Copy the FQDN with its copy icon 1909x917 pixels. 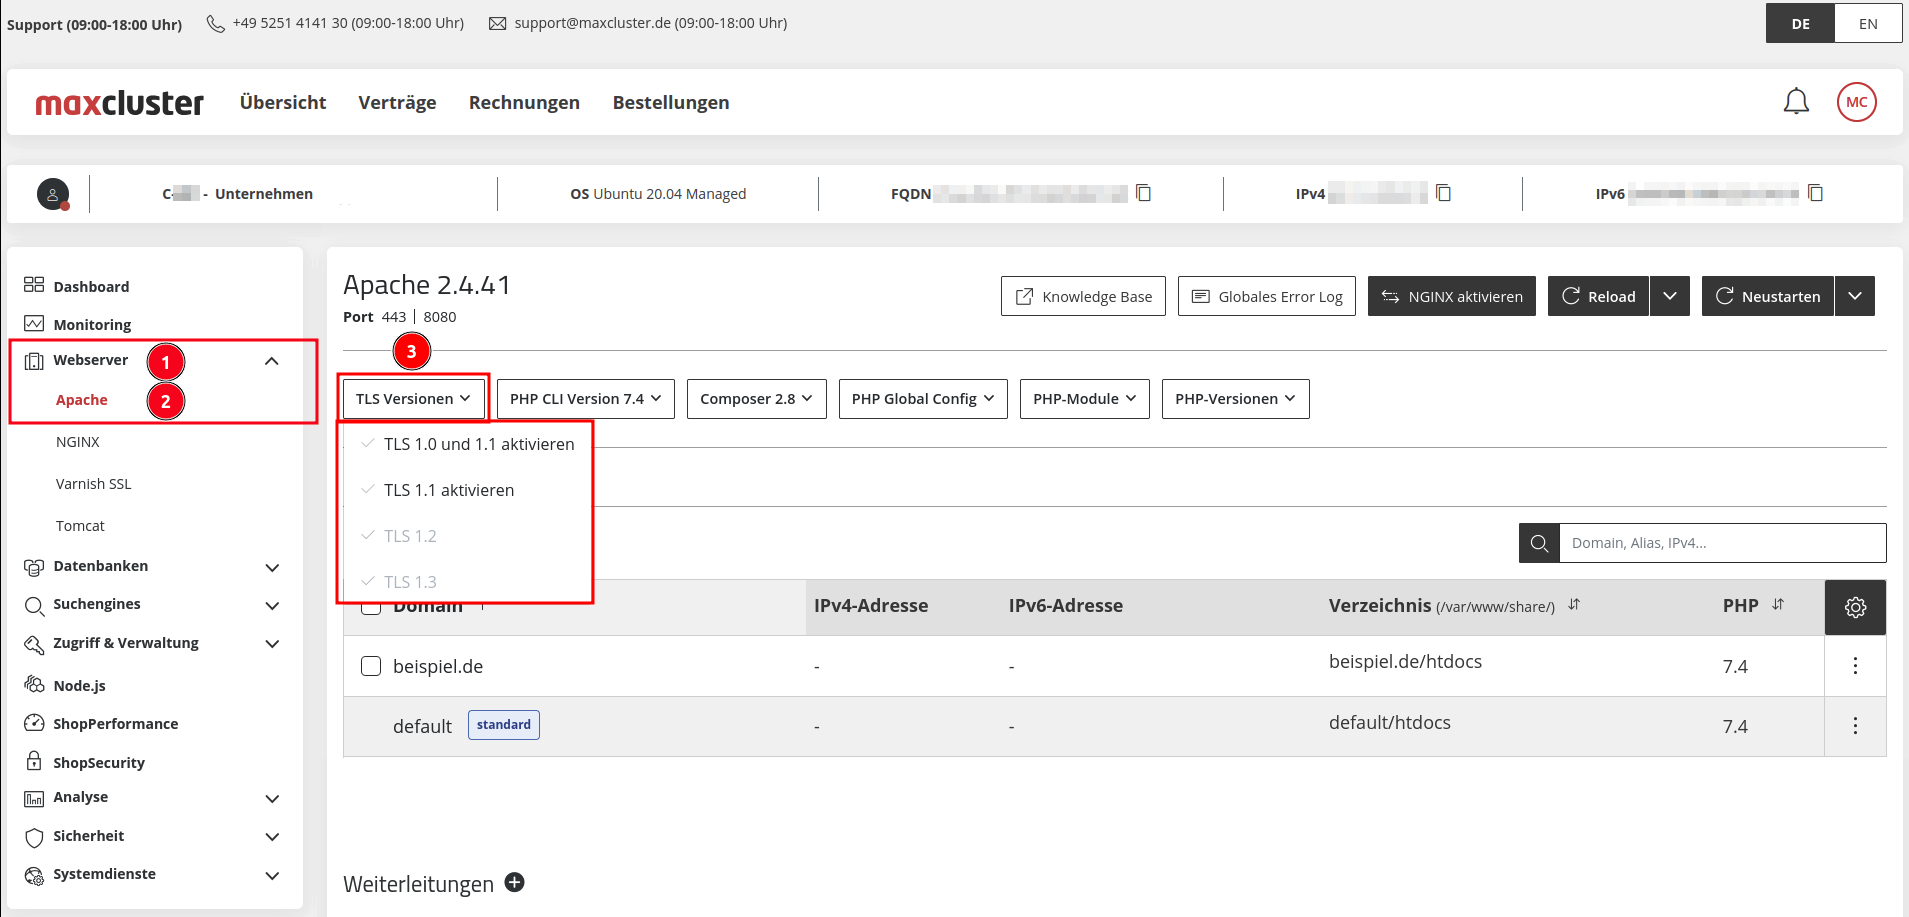tap(1144, 193)
